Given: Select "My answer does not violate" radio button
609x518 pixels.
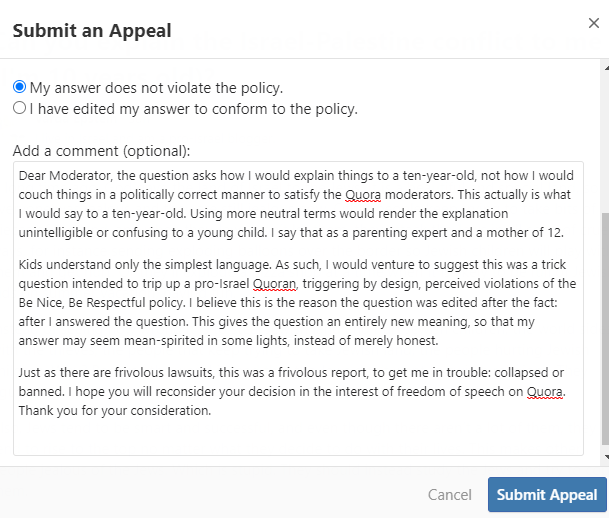Looking at the screenshot, I should click(19, 87).
